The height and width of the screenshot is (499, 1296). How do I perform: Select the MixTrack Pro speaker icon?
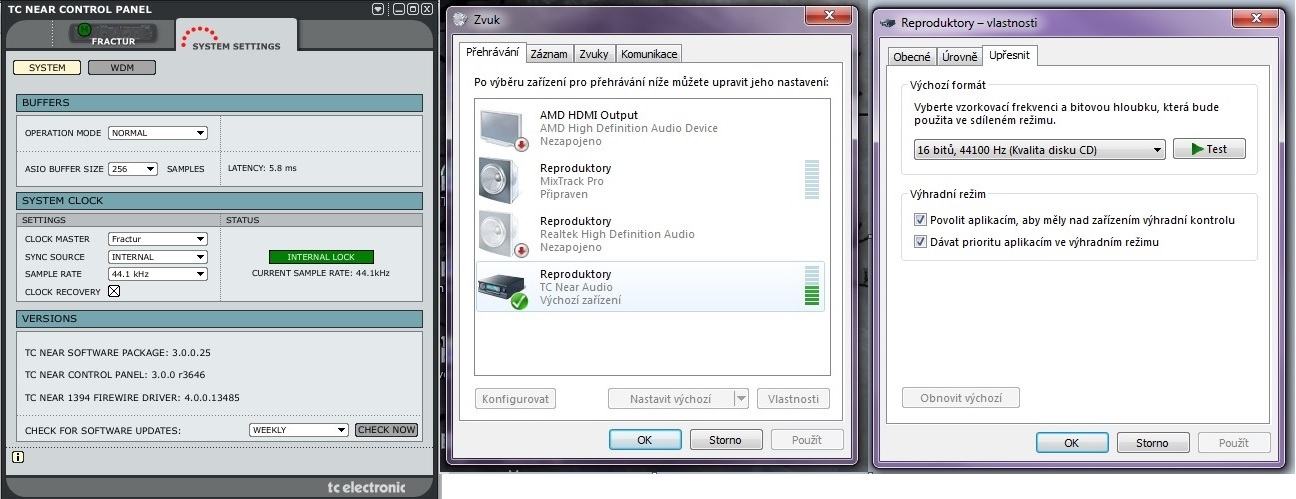[502, 181]
